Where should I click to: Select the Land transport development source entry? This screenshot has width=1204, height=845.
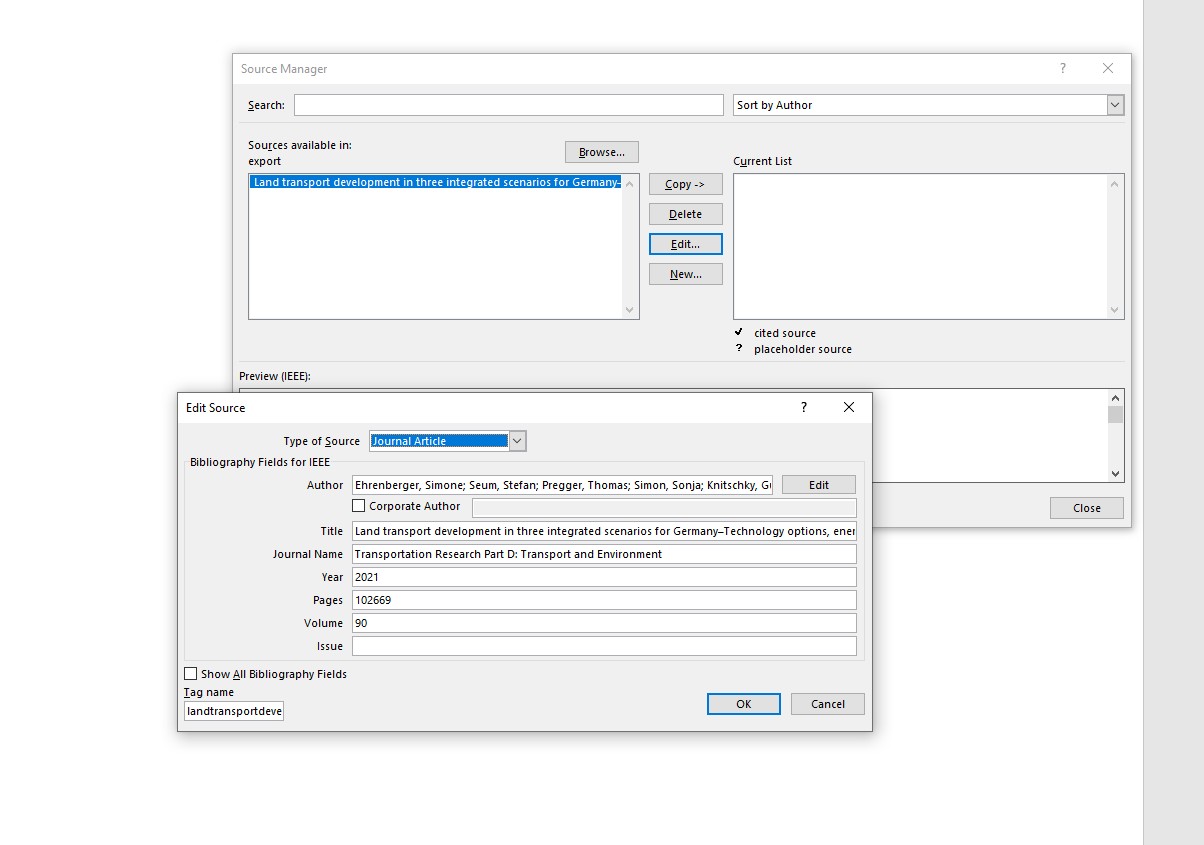click(x=436, y=183)
